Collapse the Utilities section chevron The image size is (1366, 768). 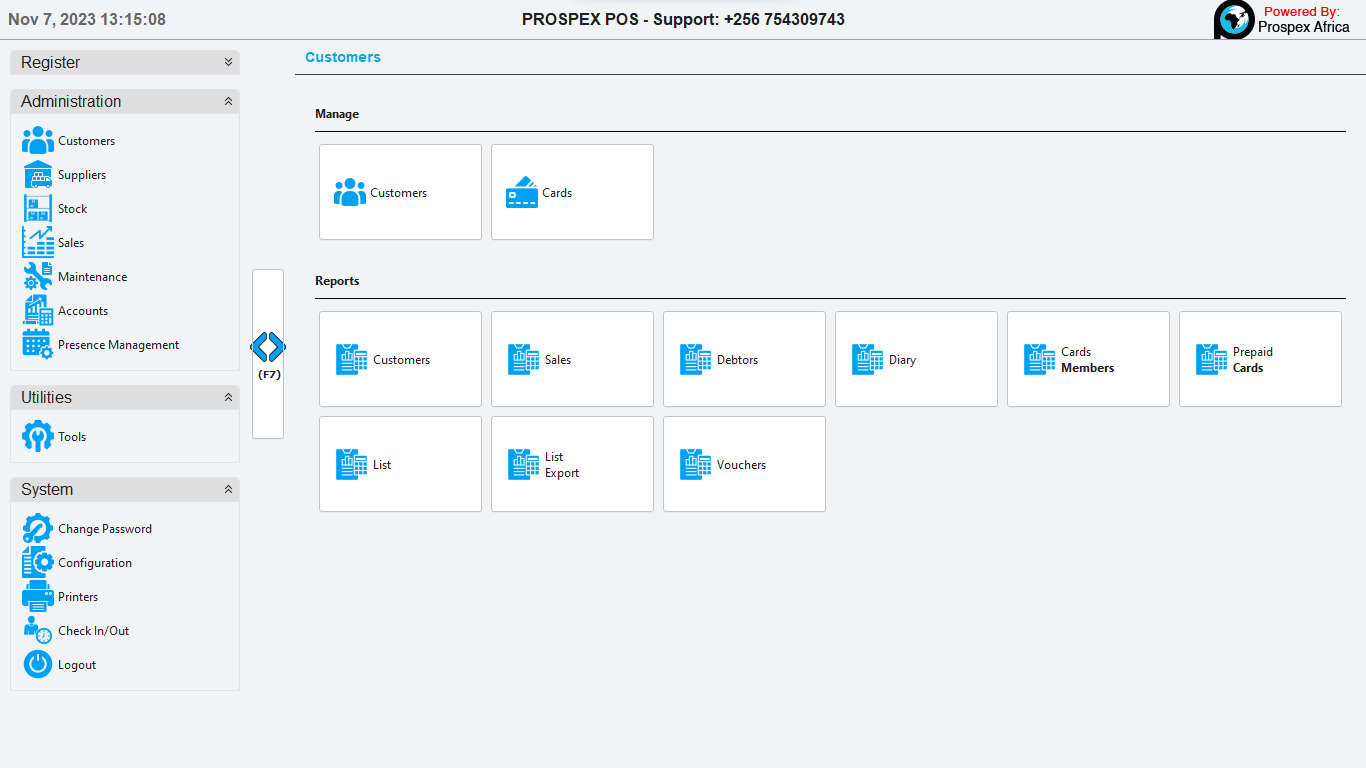(228, 398)
